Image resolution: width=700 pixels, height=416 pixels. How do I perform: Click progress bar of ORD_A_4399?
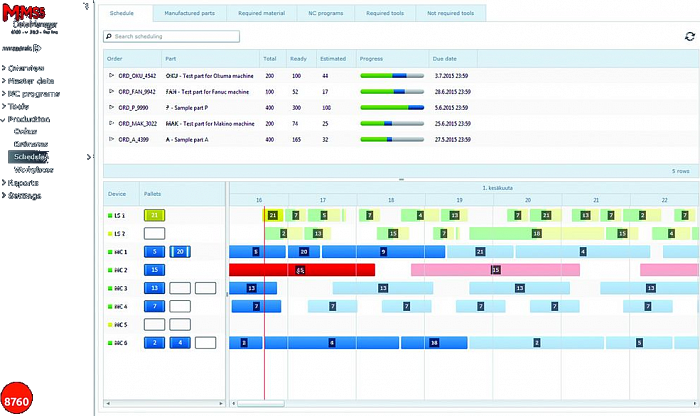point(392,140)
